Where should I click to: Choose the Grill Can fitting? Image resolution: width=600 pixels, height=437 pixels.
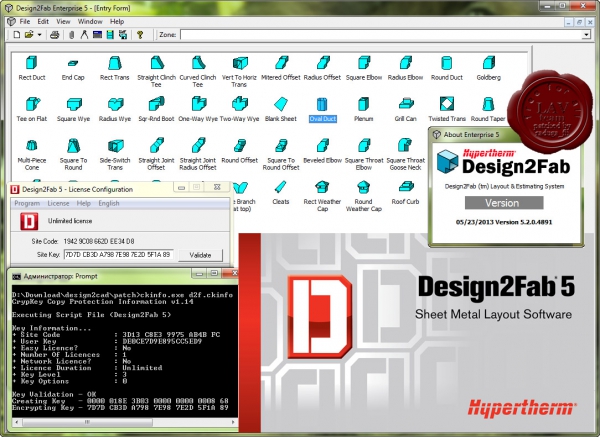click(406, 104)
